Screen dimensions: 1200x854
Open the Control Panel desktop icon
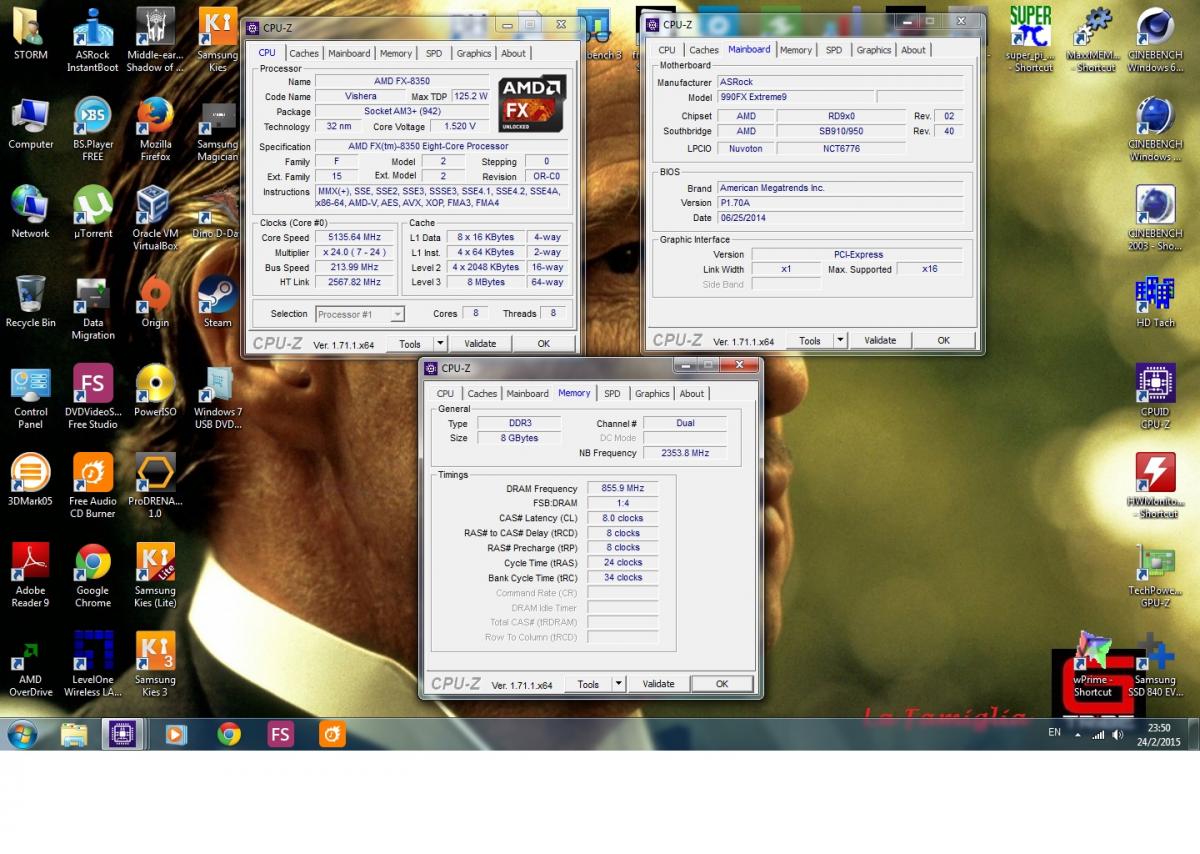click(31, 397)
